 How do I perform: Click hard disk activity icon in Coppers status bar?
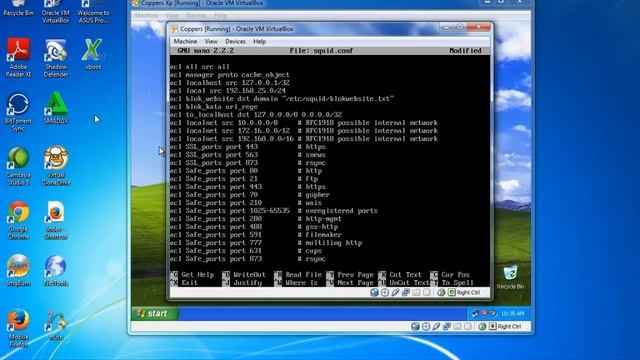coord(374,292)
